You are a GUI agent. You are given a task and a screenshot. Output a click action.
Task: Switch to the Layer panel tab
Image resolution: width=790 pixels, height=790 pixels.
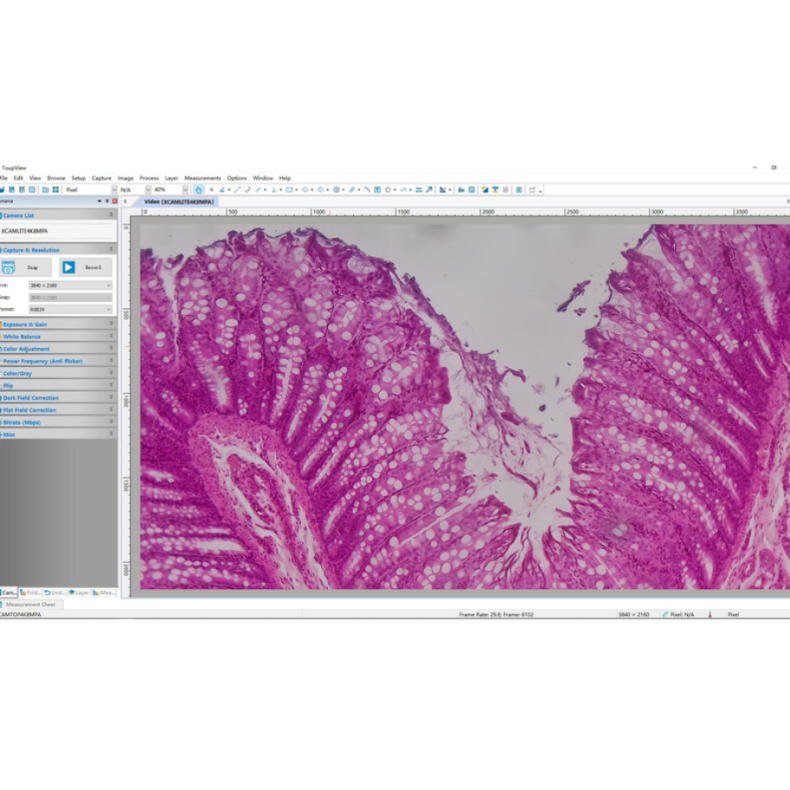pos(80,592)
